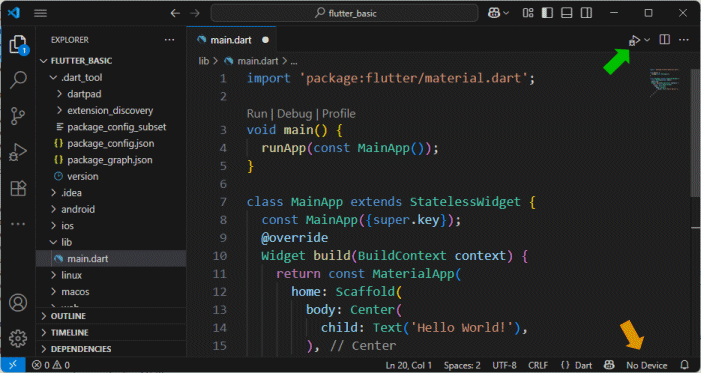Screen dimensions: 701x373
Task: Change UTF-8 file encoding
Action: [x=504, y=365]
